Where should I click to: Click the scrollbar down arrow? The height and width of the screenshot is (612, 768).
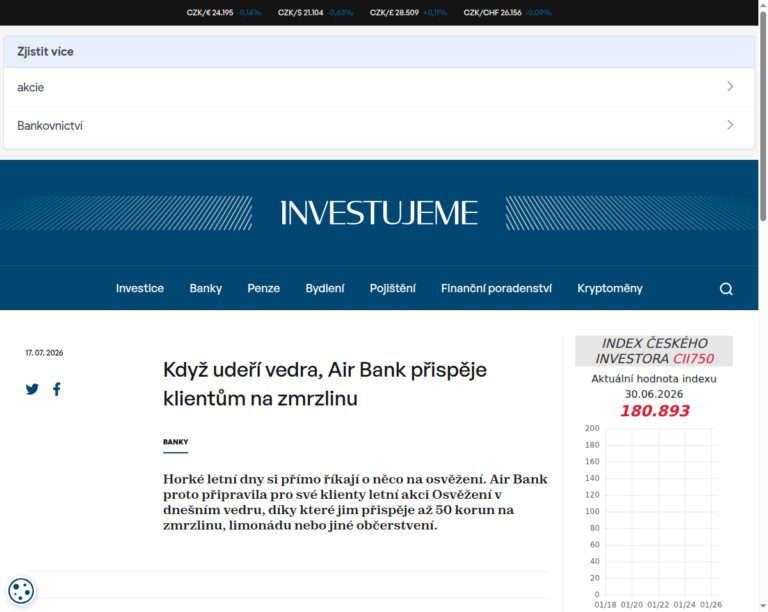coord(763,606)
